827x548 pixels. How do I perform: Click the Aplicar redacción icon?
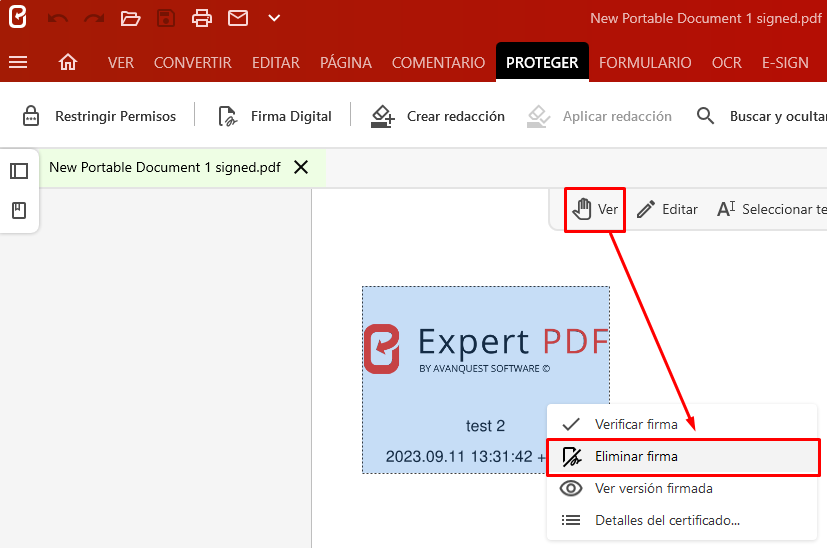pos(538,116)
